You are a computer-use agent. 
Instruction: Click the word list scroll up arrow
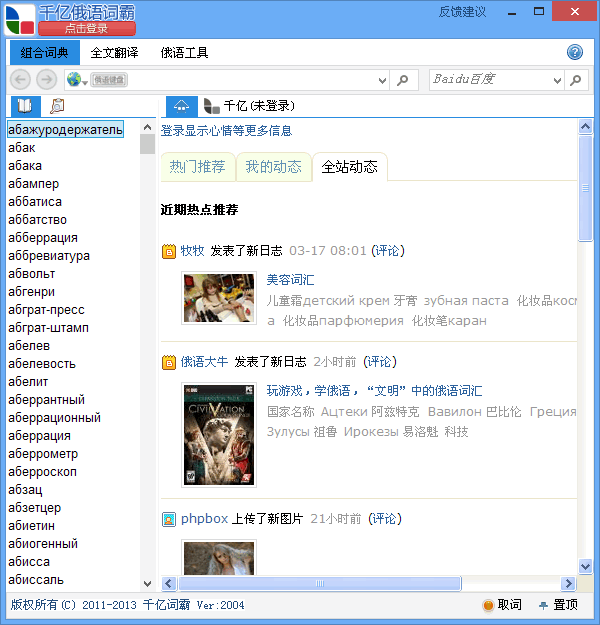tap(148, 127)
